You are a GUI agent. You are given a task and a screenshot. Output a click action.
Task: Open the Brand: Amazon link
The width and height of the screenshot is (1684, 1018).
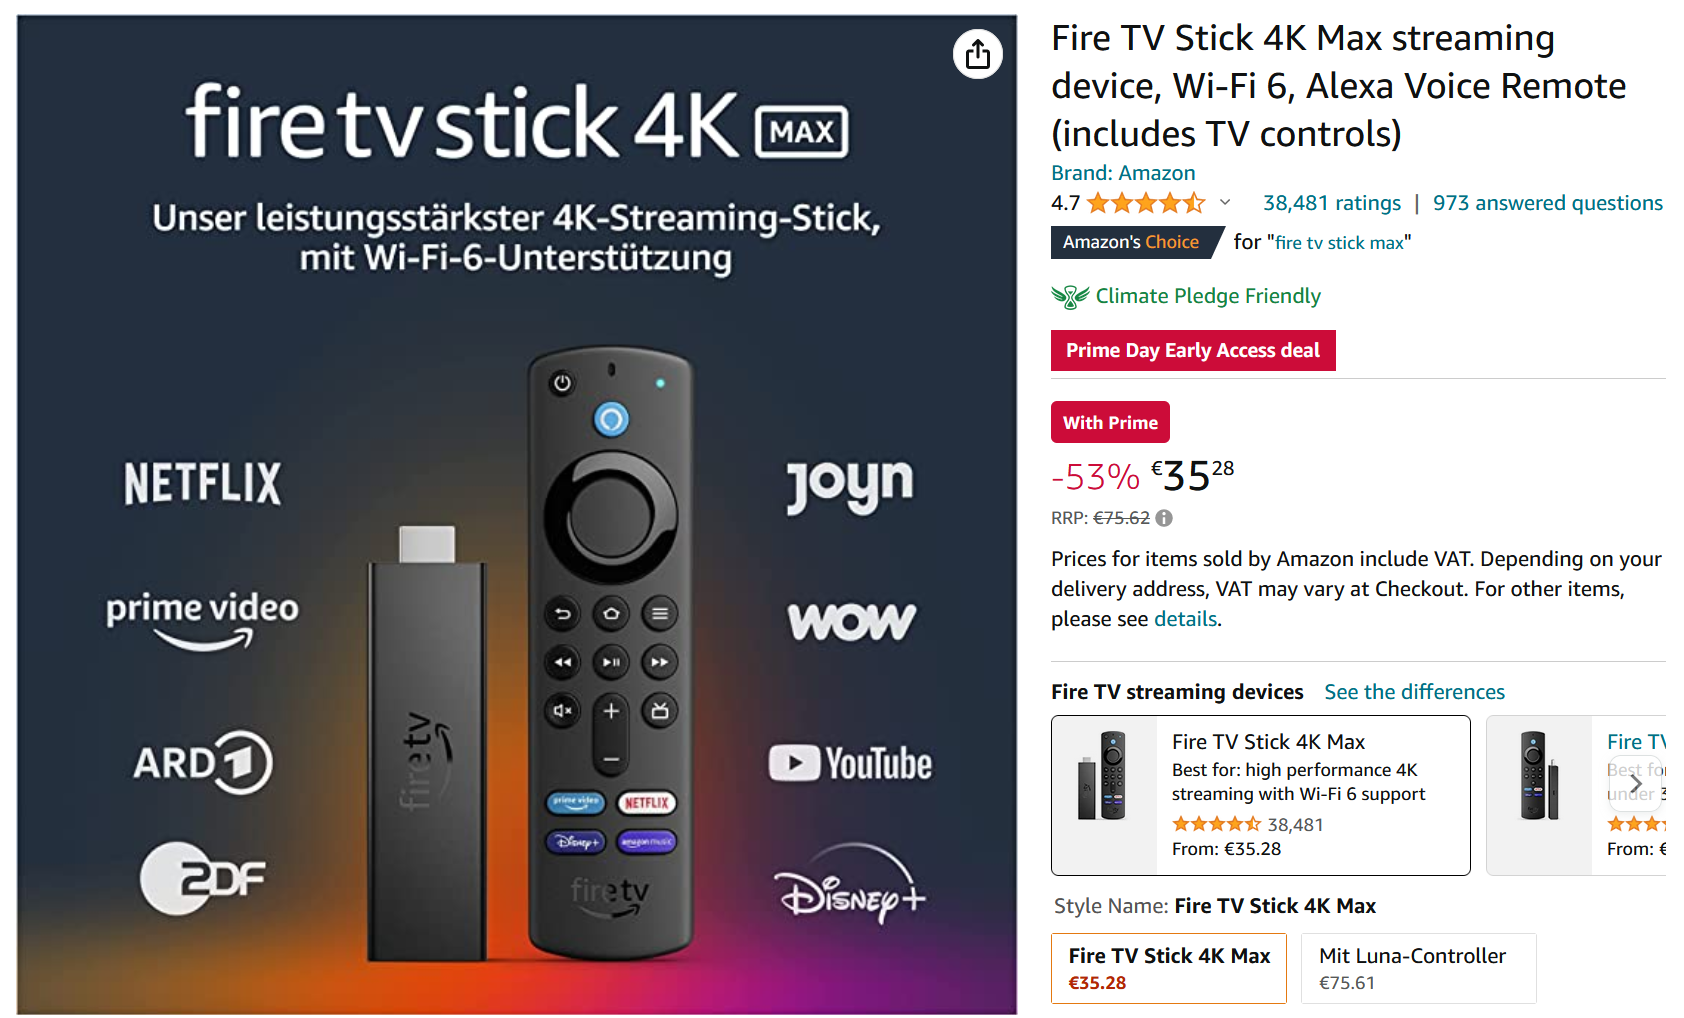click(1123, 173)
